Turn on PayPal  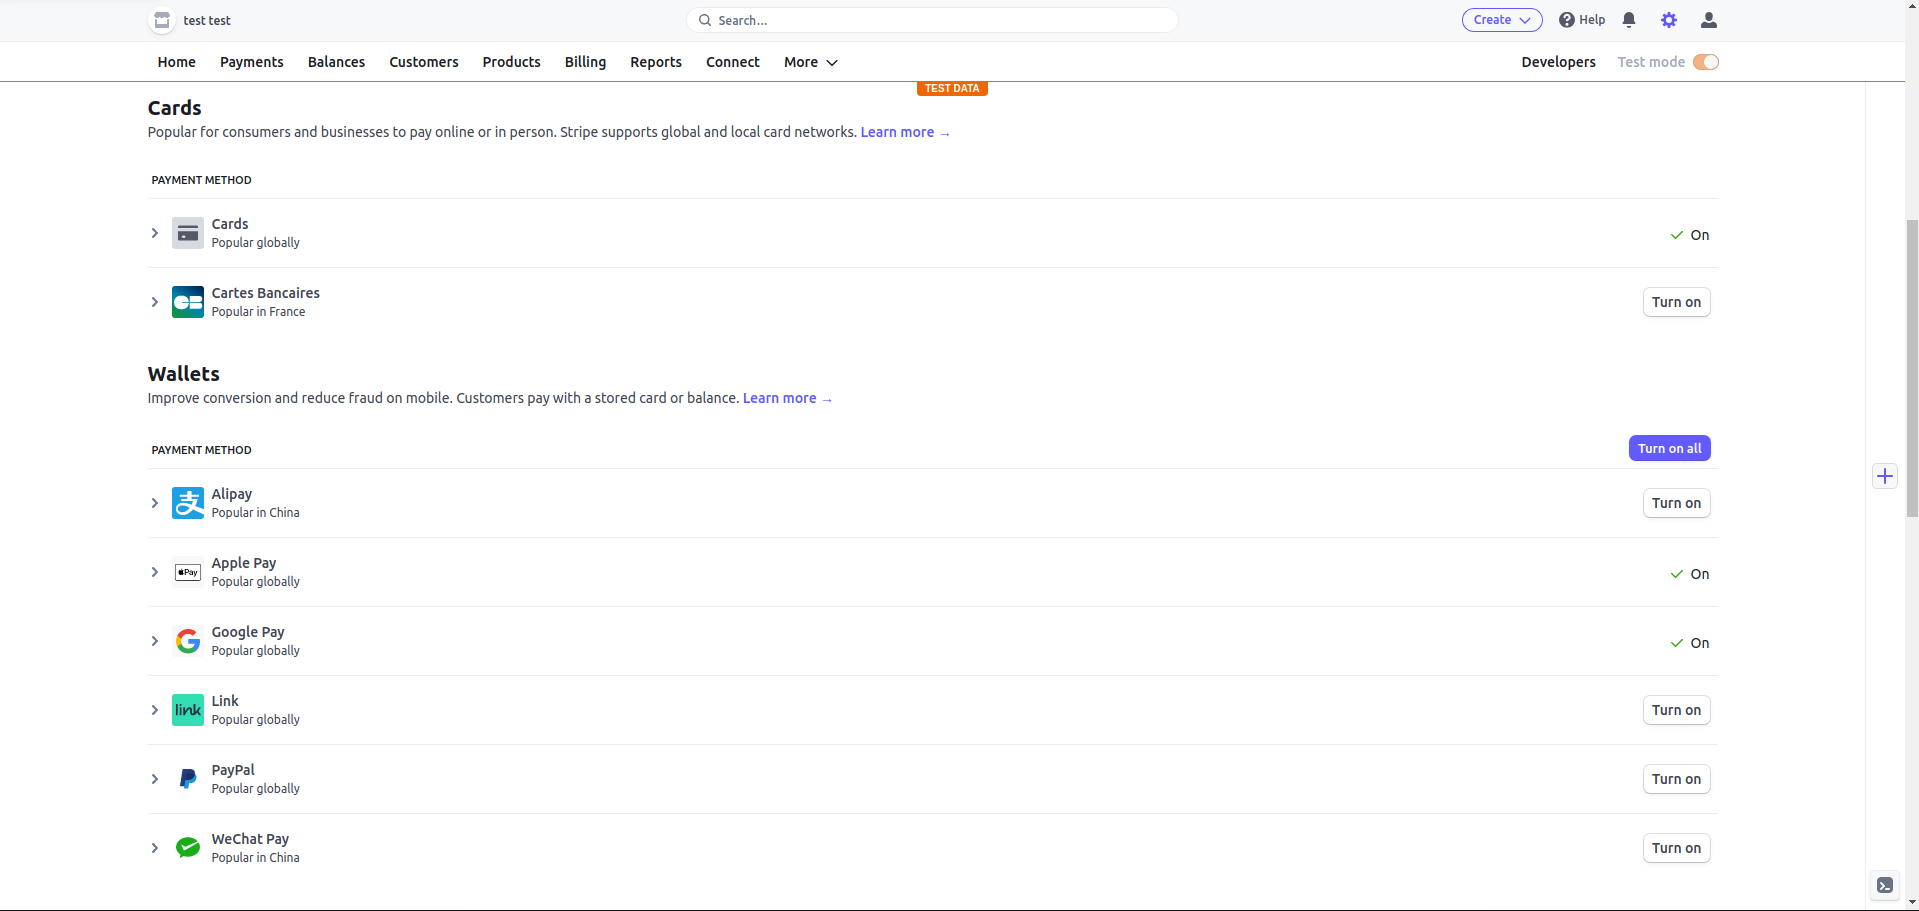point(1676,779)
